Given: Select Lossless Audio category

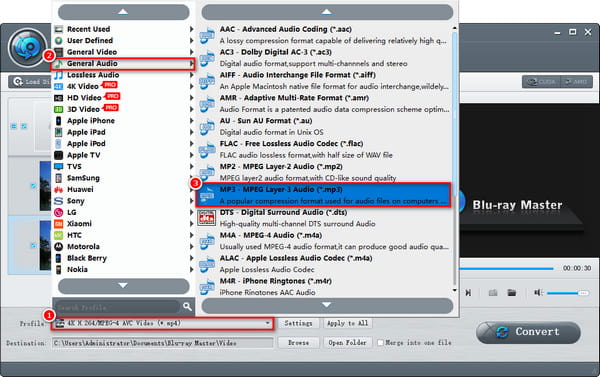Looking at the screenshot, I should [123, 75].
